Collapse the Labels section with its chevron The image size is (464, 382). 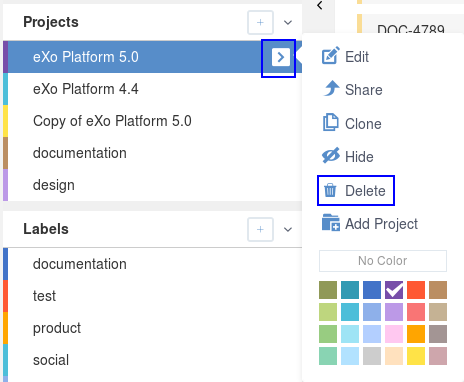(x=288, y=229)
